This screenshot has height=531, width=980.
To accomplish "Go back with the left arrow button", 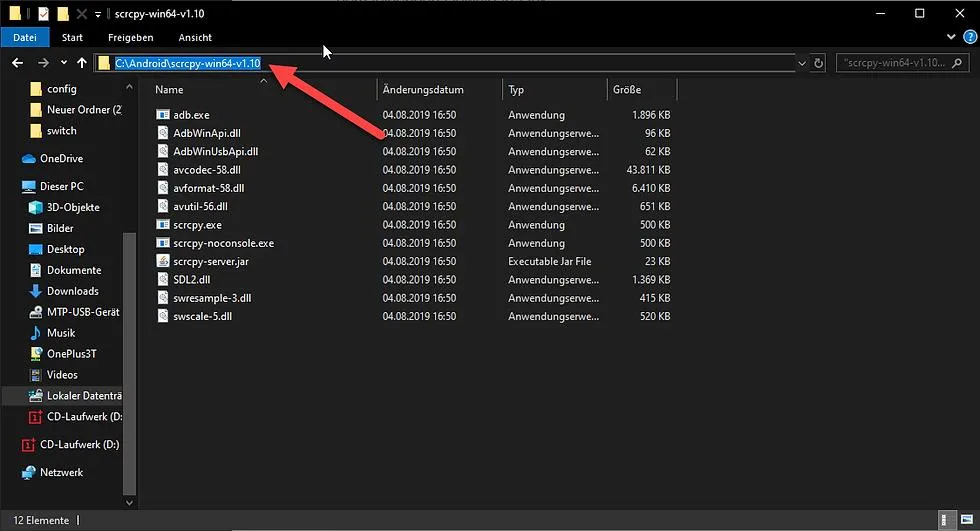I will point(18,62).
